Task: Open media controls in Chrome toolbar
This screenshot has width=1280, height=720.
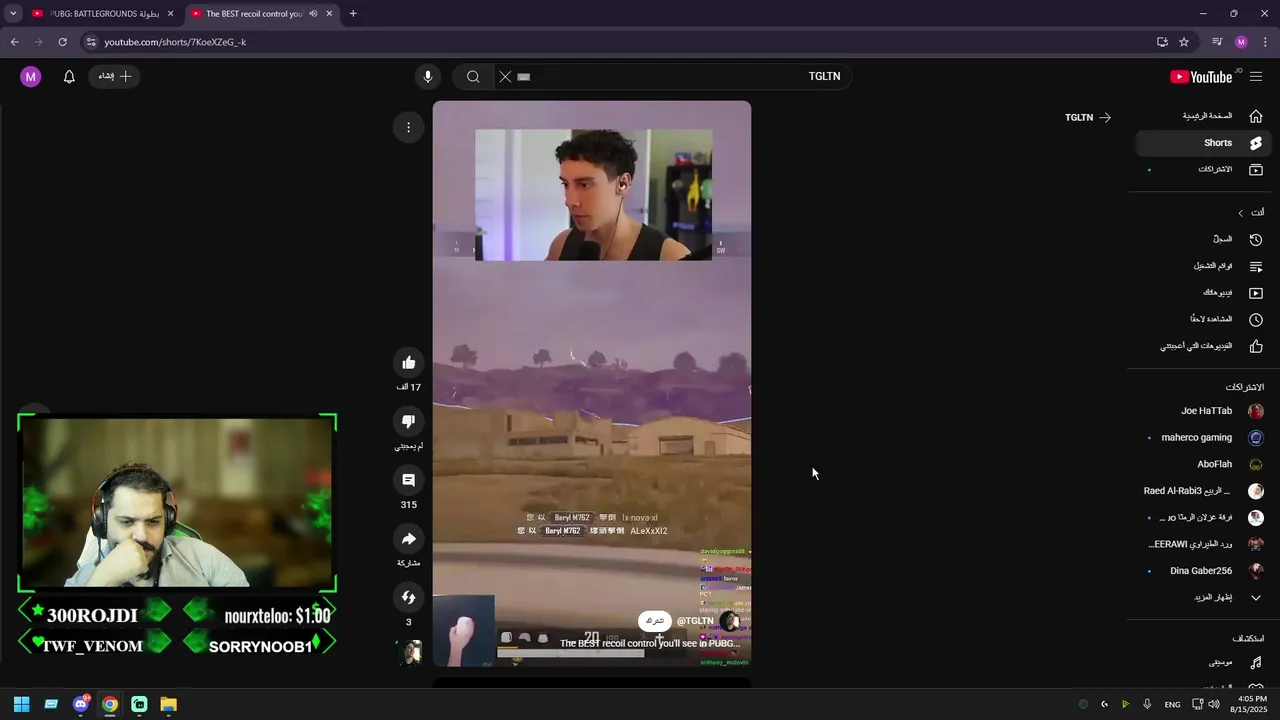Action: pyautogui.click(x=1217, y=42)
